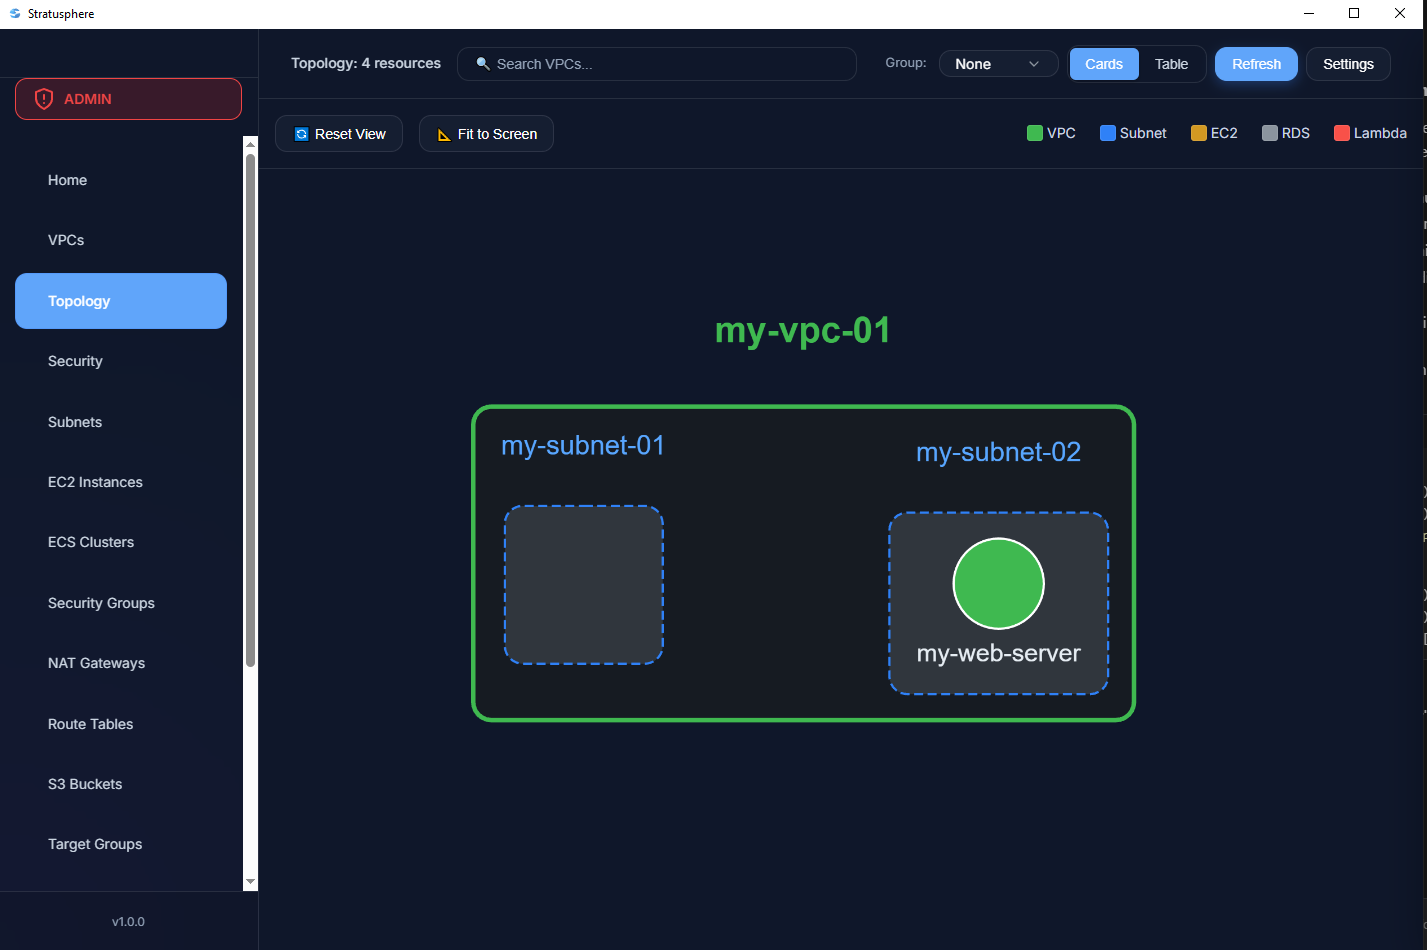The image size is (1427, 950).
Task: Click the Reset View refresh icon
Action: pyautogui.click(x=301, y=134)
